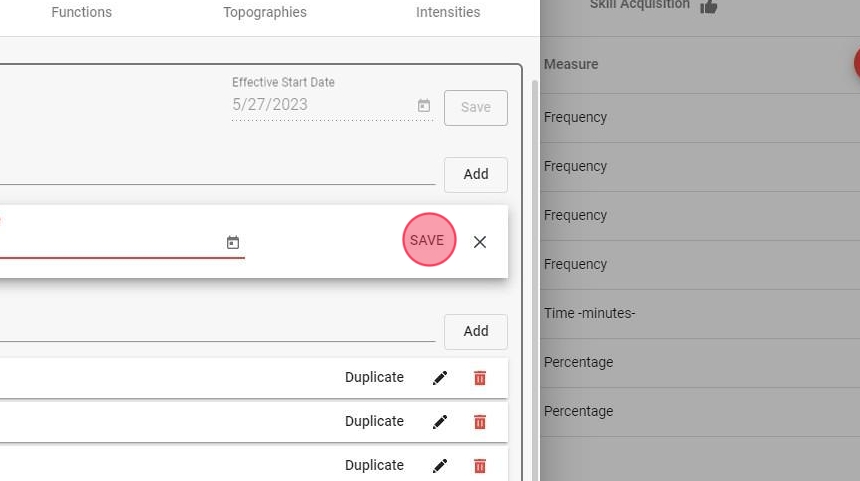The width and height of the screenshot is (860, 481).
Task: Click the calendar icon beside Effective Start Date
Action: 424,106
